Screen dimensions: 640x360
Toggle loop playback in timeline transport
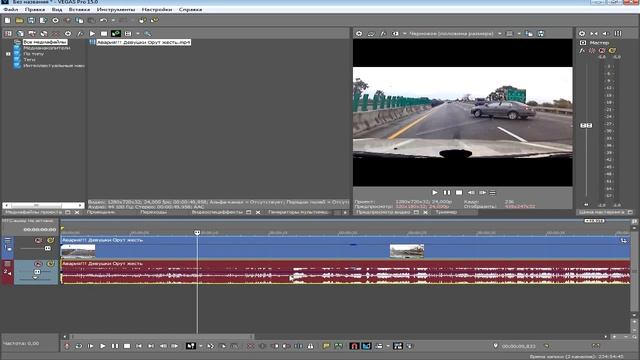coord(79,346)
